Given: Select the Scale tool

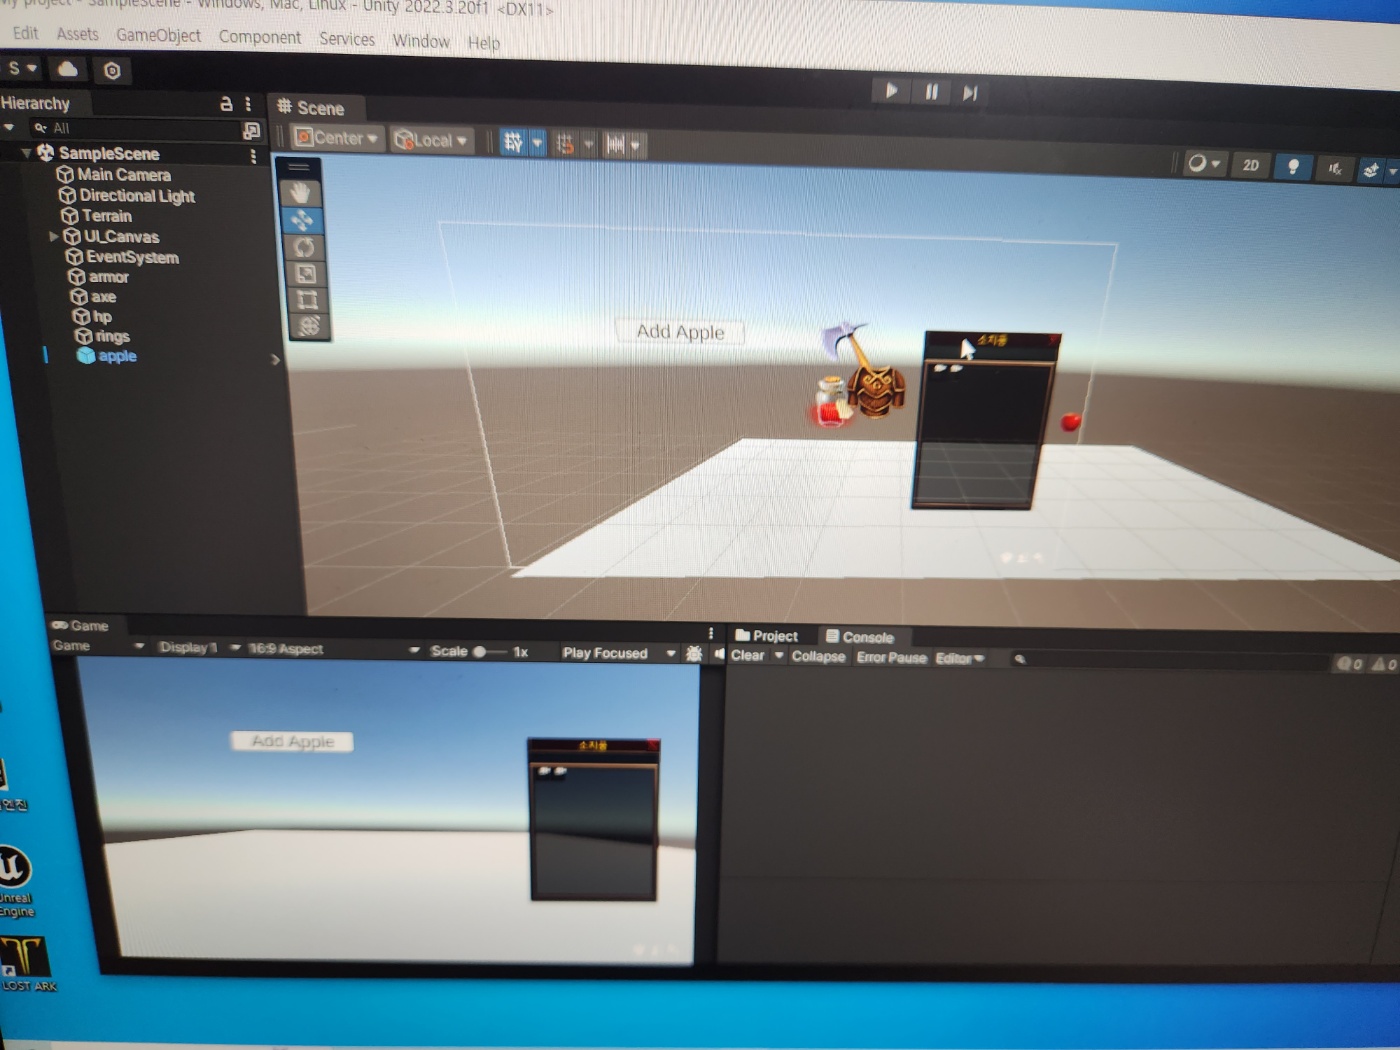Looking at the screenshot, I should point(306,273).
